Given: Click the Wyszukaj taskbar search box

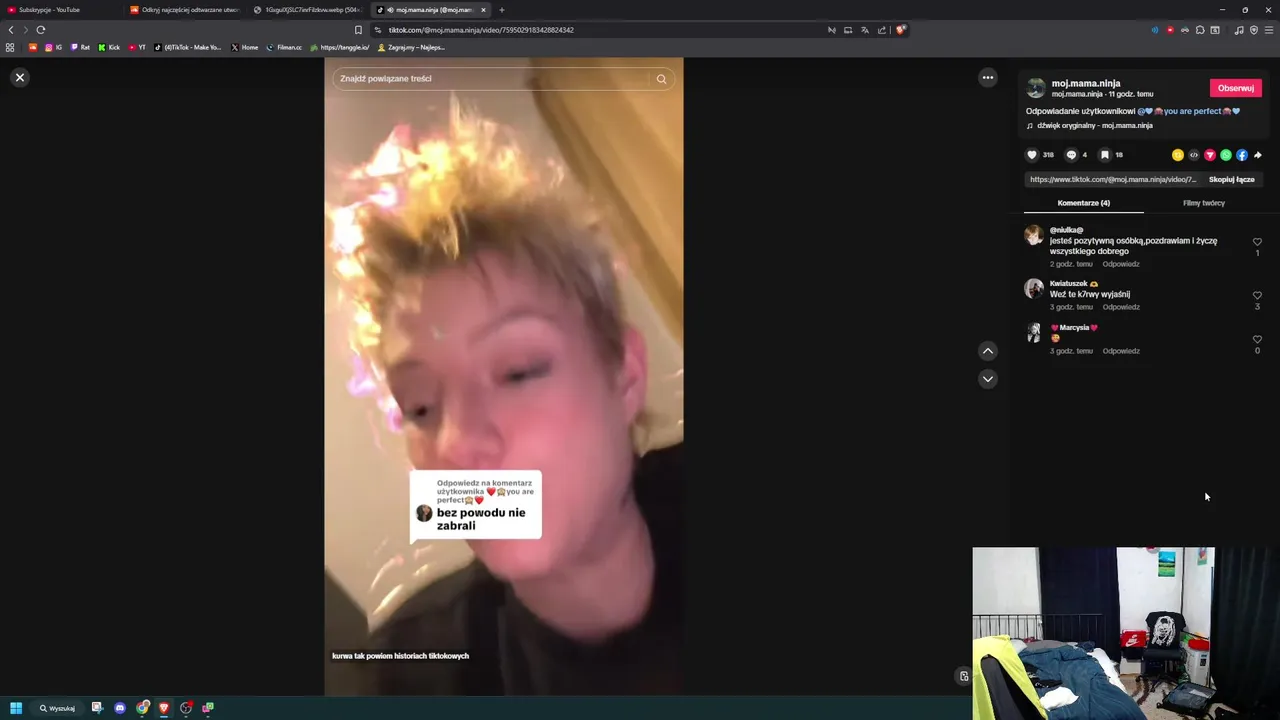Looking at the screenshot, I should coord(58,708).
